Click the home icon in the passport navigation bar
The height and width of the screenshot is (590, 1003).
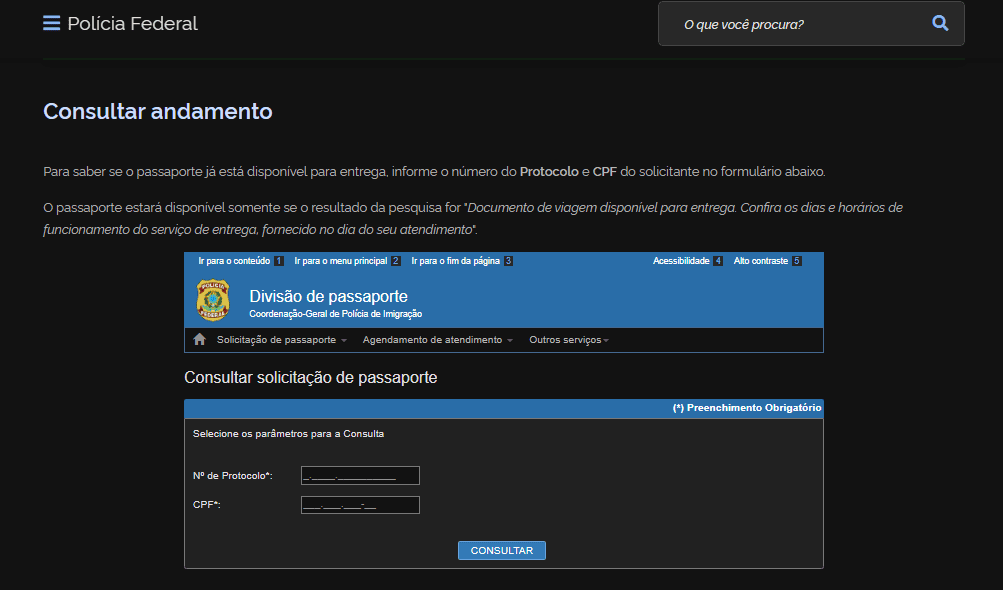point(199,339)
